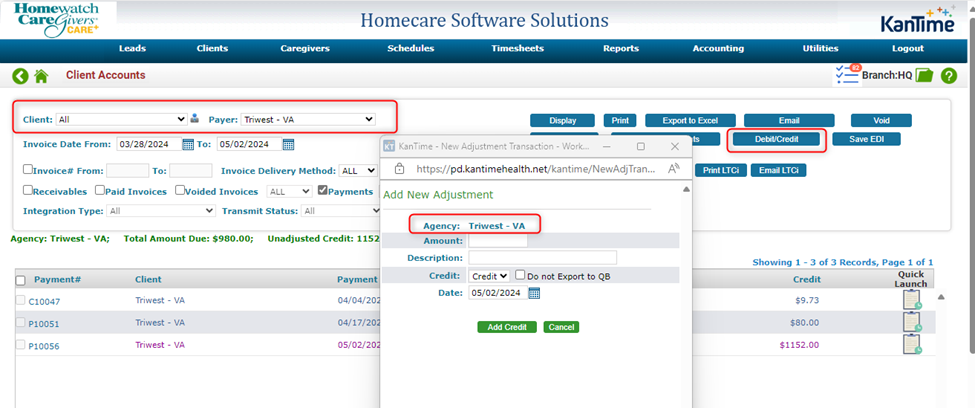The height and width of the screenshot is (408, 975).
Task: Open payment number P10051 link
Action: [45, 323]
